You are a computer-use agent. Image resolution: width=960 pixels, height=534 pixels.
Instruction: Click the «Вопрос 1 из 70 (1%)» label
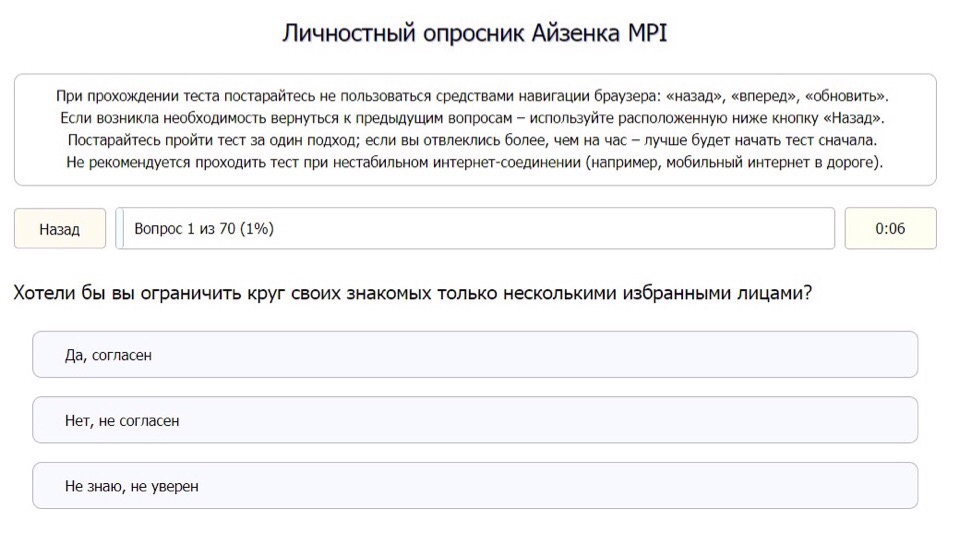coord(204,229)
